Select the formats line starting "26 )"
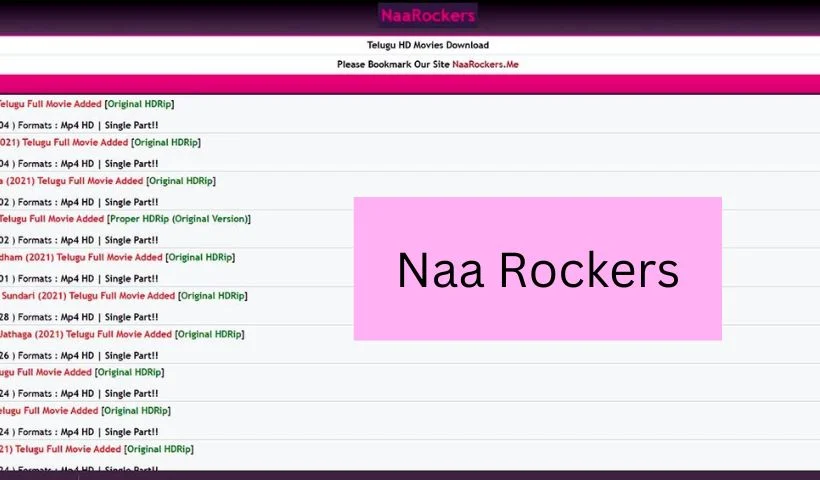 tap(79, 356)
